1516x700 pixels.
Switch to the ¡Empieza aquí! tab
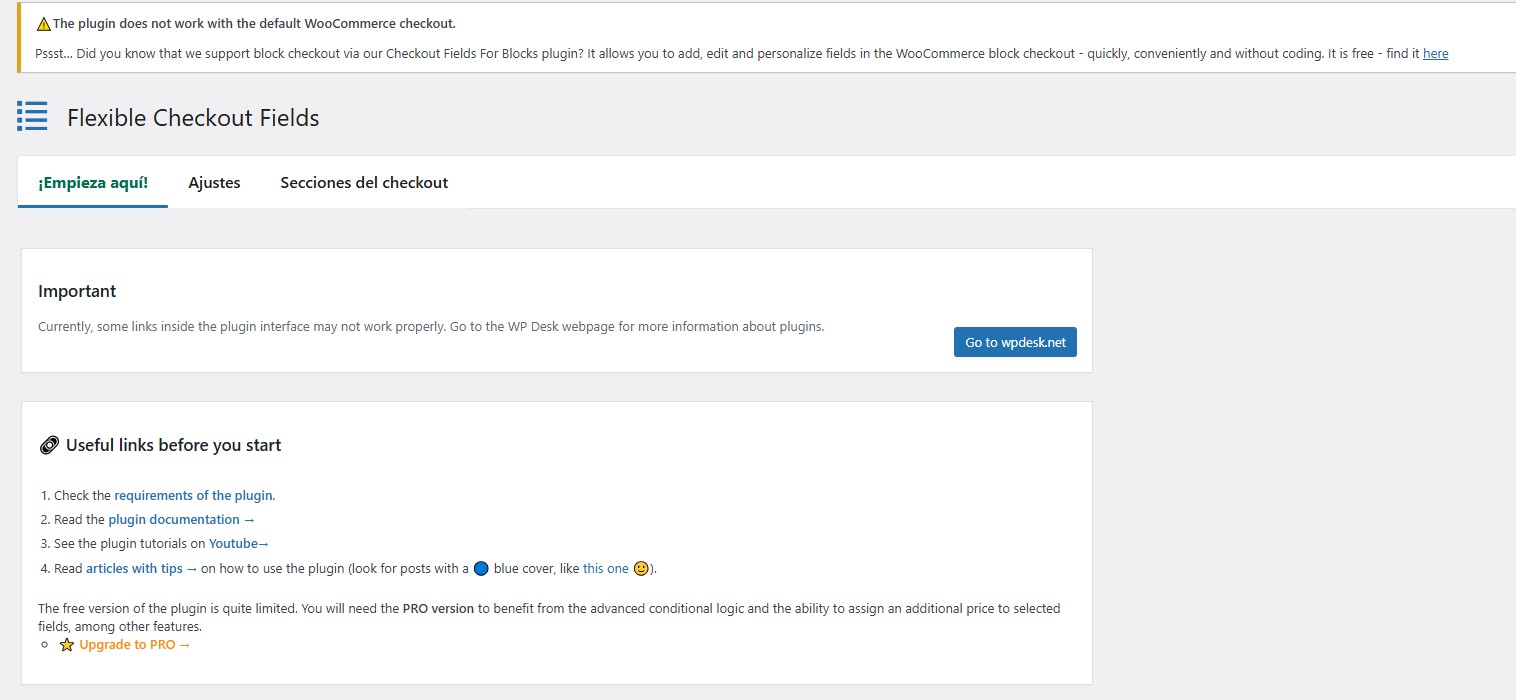(93, 183)
